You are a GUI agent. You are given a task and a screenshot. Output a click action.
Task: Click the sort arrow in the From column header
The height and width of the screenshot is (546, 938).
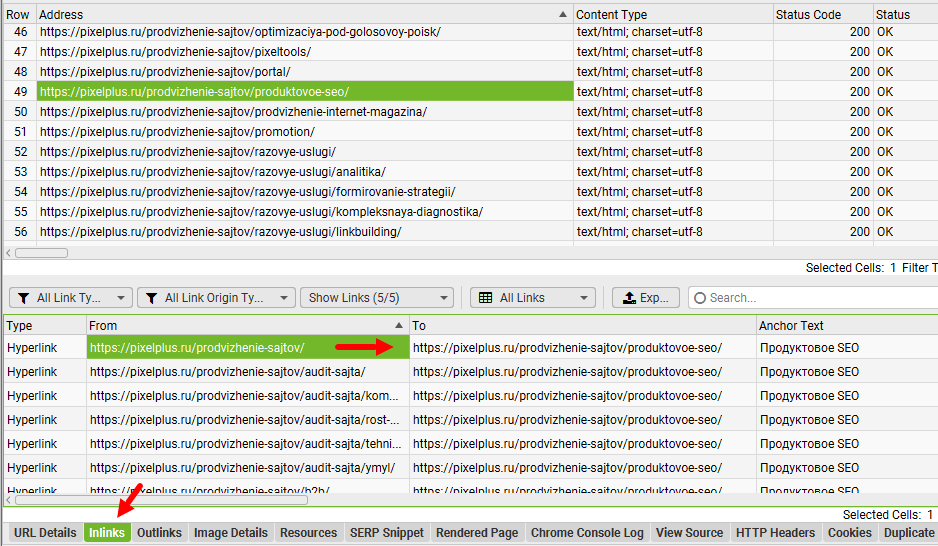click(x=400, y=325)
